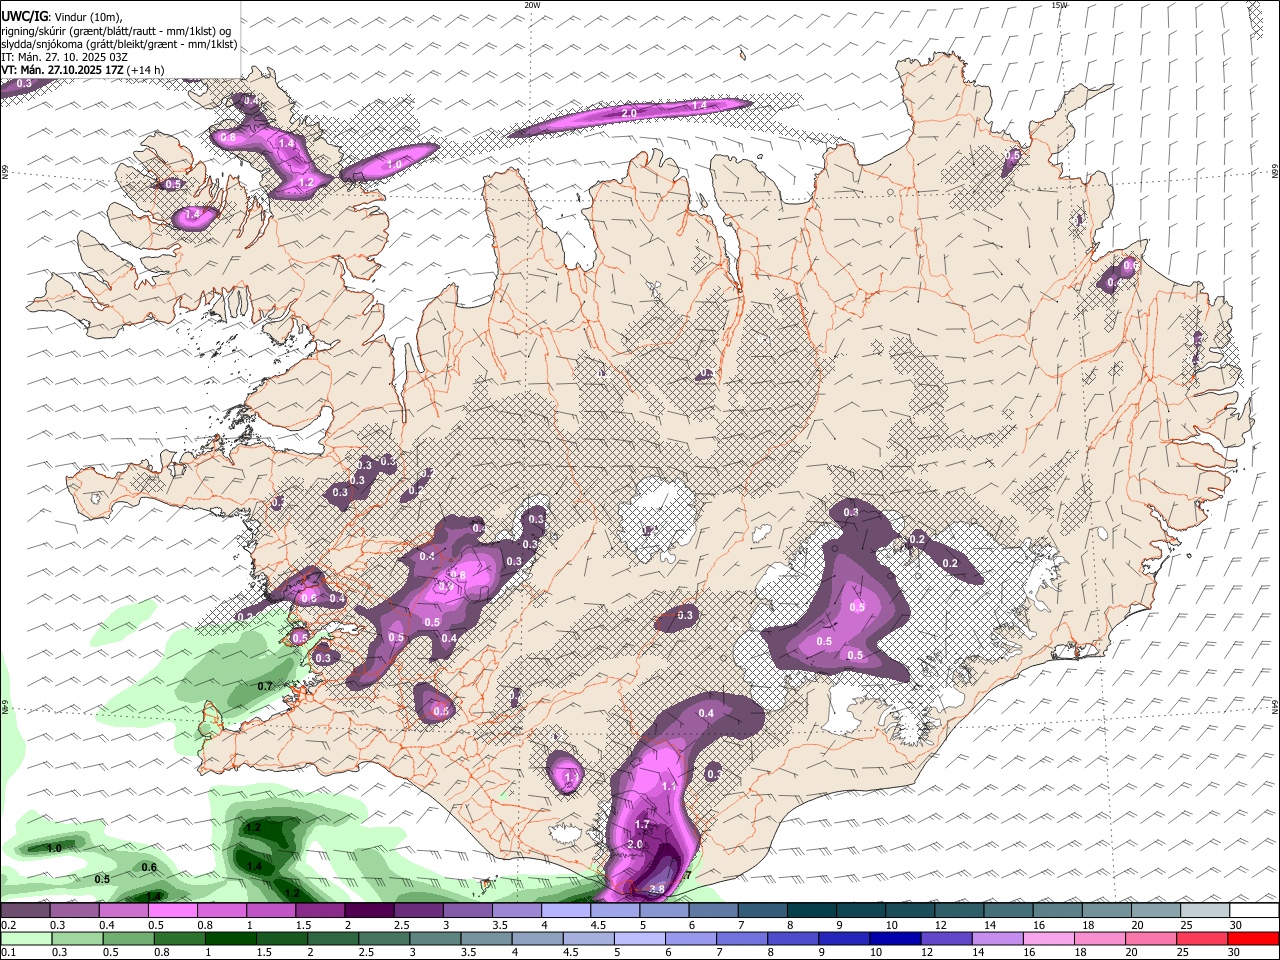
Task: Click the darkest purple swatch above the 2 label
Action: tap(368, 910)
